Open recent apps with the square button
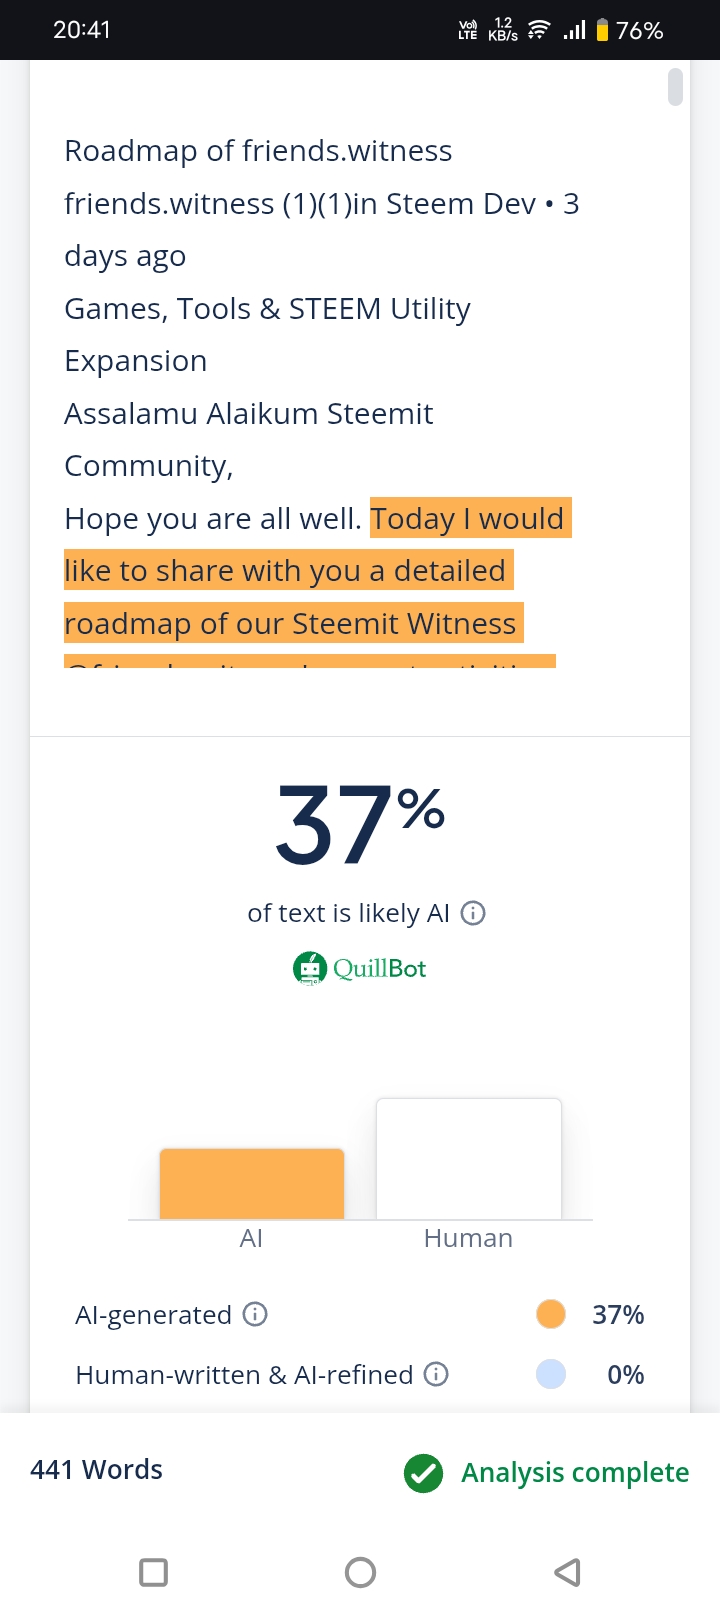This screenshot has width=720, height=1612. pos(153,1572)
